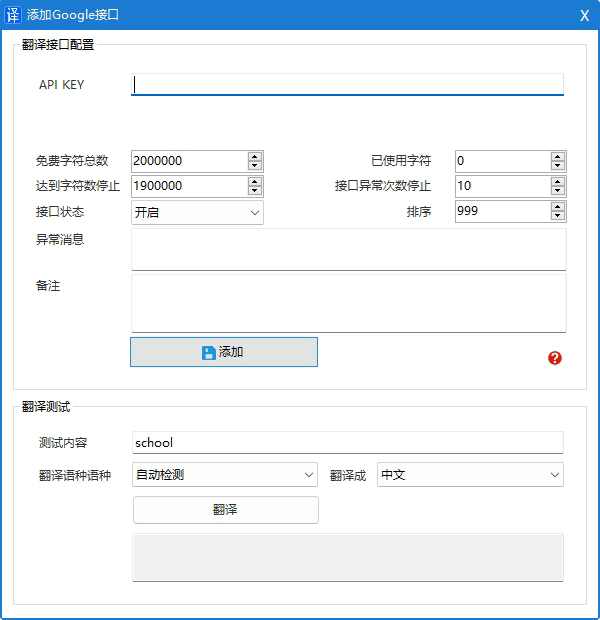Viewport: 600px width, 620px height.
Task: Click the gray translation result box
Action: coord(348,556)
